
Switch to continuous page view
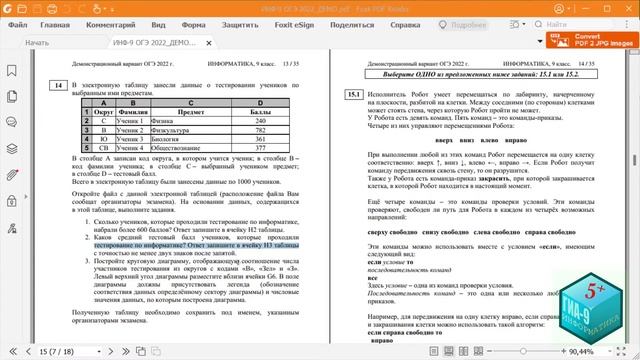coord(449,351)
